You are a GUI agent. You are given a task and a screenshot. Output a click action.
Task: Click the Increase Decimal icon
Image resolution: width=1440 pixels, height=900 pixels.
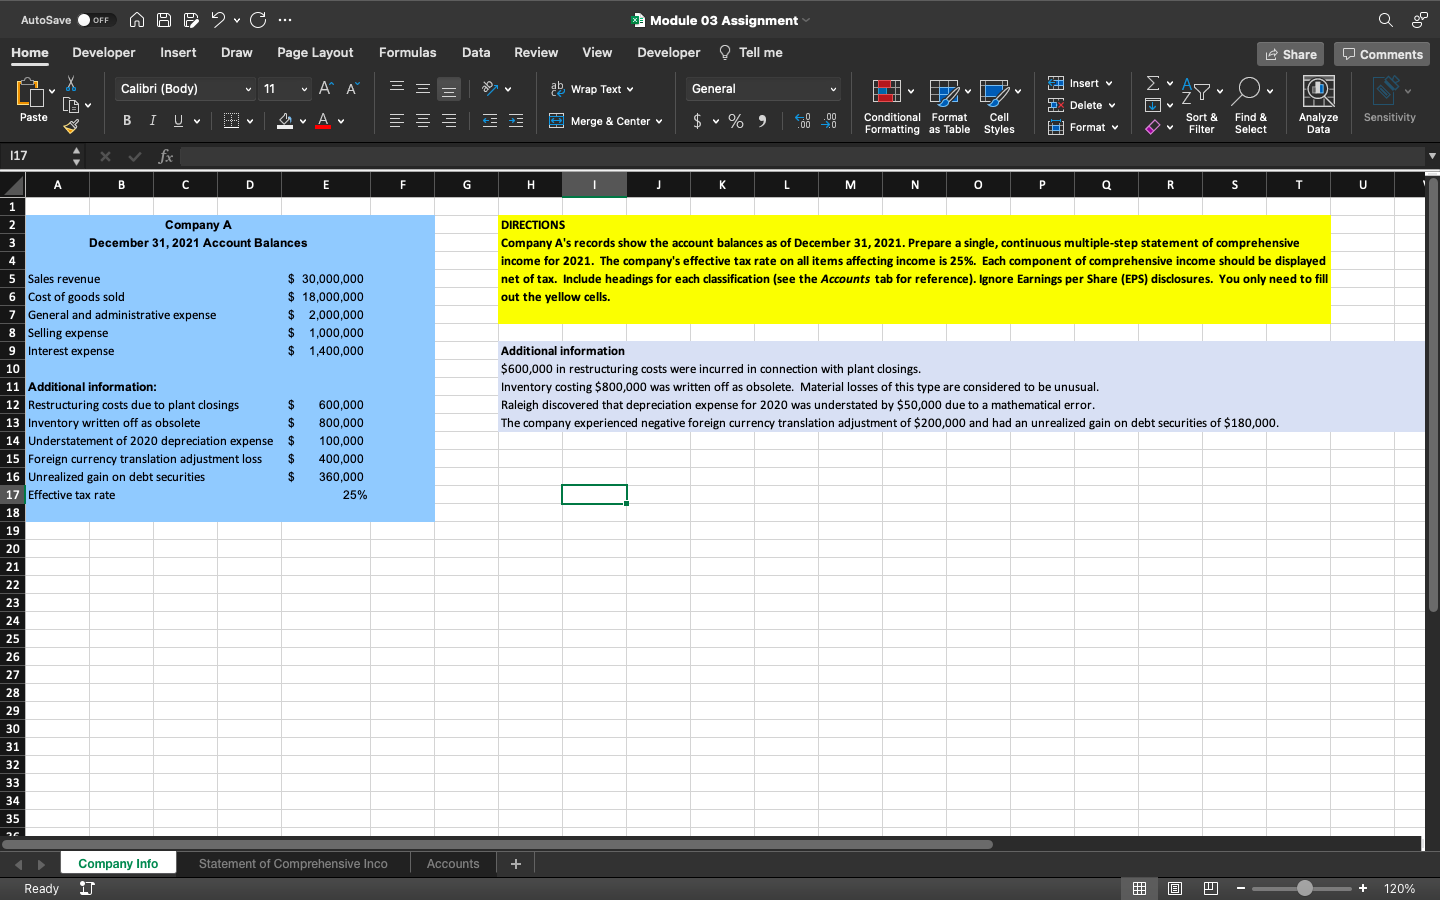pyautogui.click(x=800, y=120)
